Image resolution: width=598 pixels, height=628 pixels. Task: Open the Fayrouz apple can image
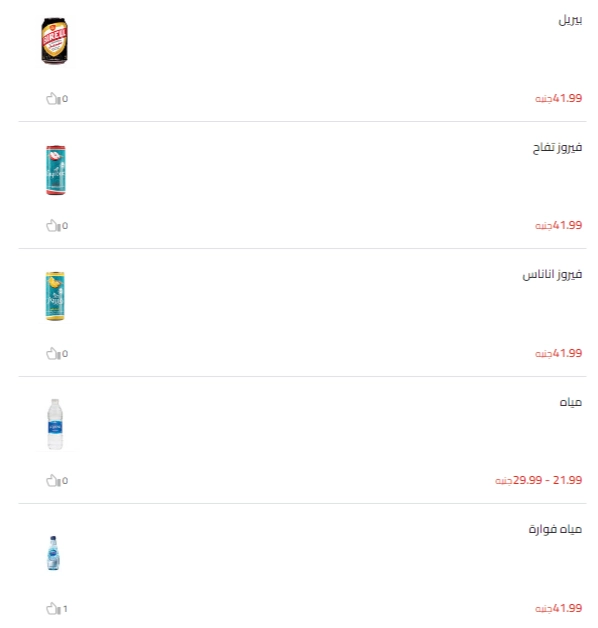click(x=56, y=170)
